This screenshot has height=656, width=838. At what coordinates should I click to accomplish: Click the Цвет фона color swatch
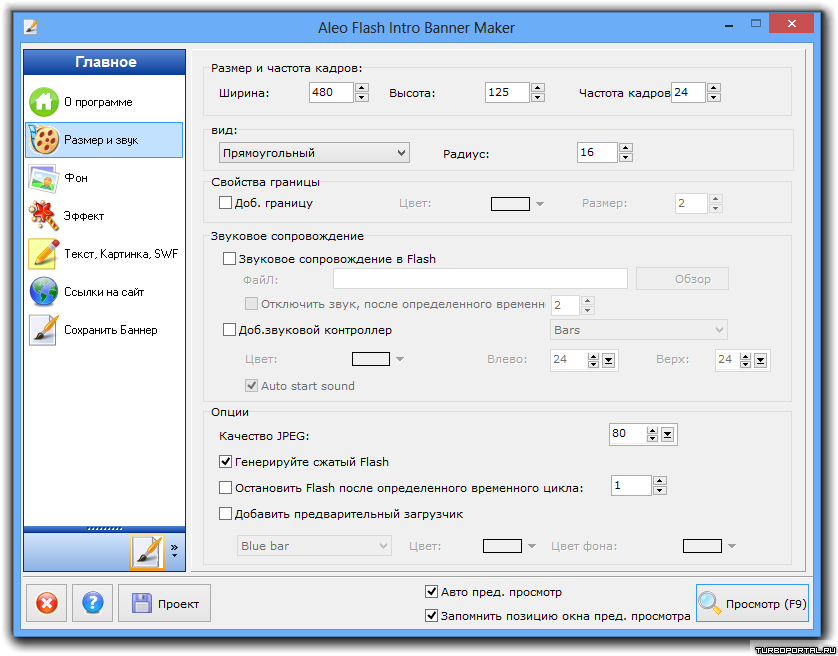point(702,546)
